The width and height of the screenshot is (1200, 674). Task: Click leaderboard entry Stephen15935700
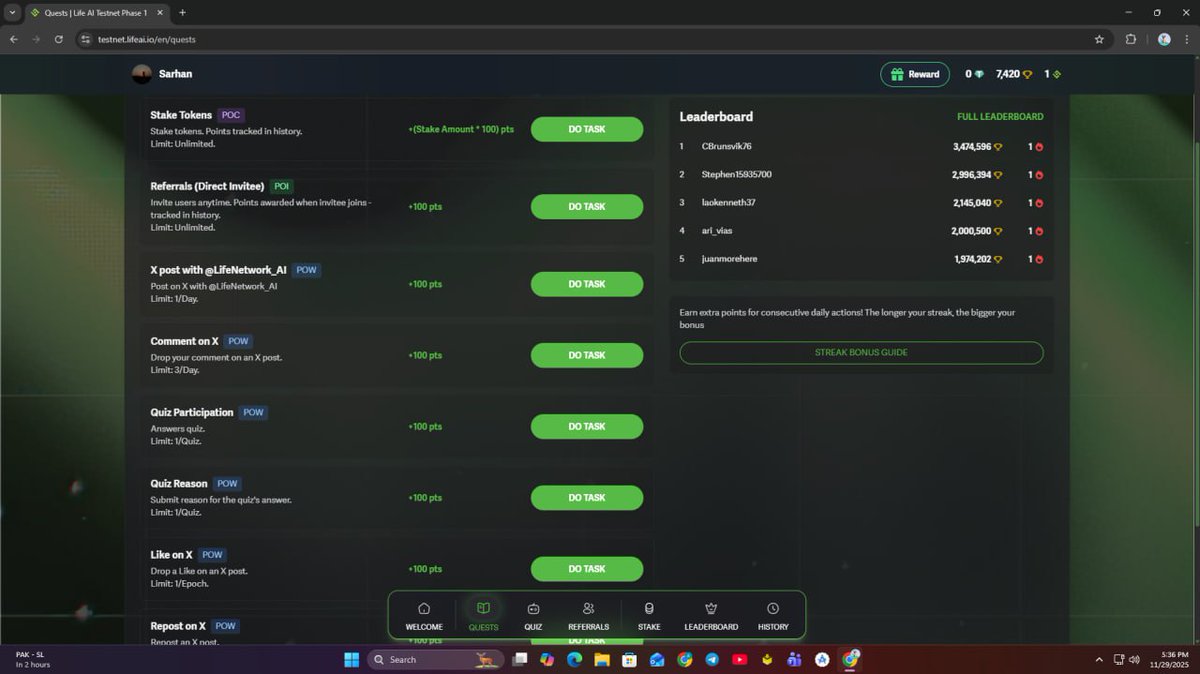(x=736, y=175)
